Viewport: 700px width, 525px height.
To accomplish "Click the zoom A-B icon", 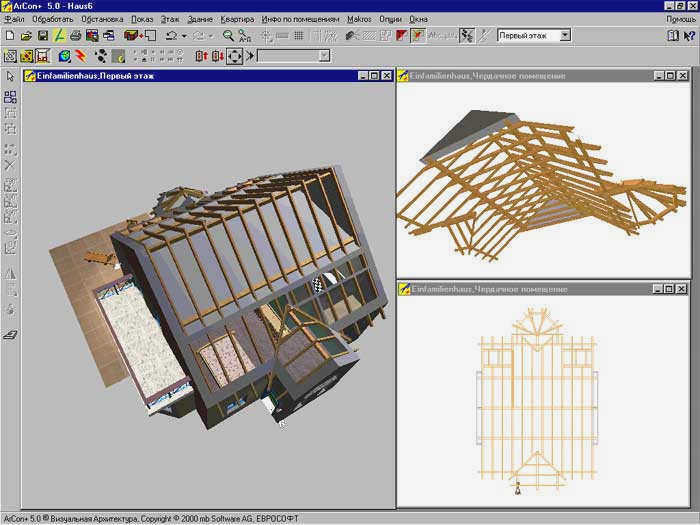I will click(244, 35).
